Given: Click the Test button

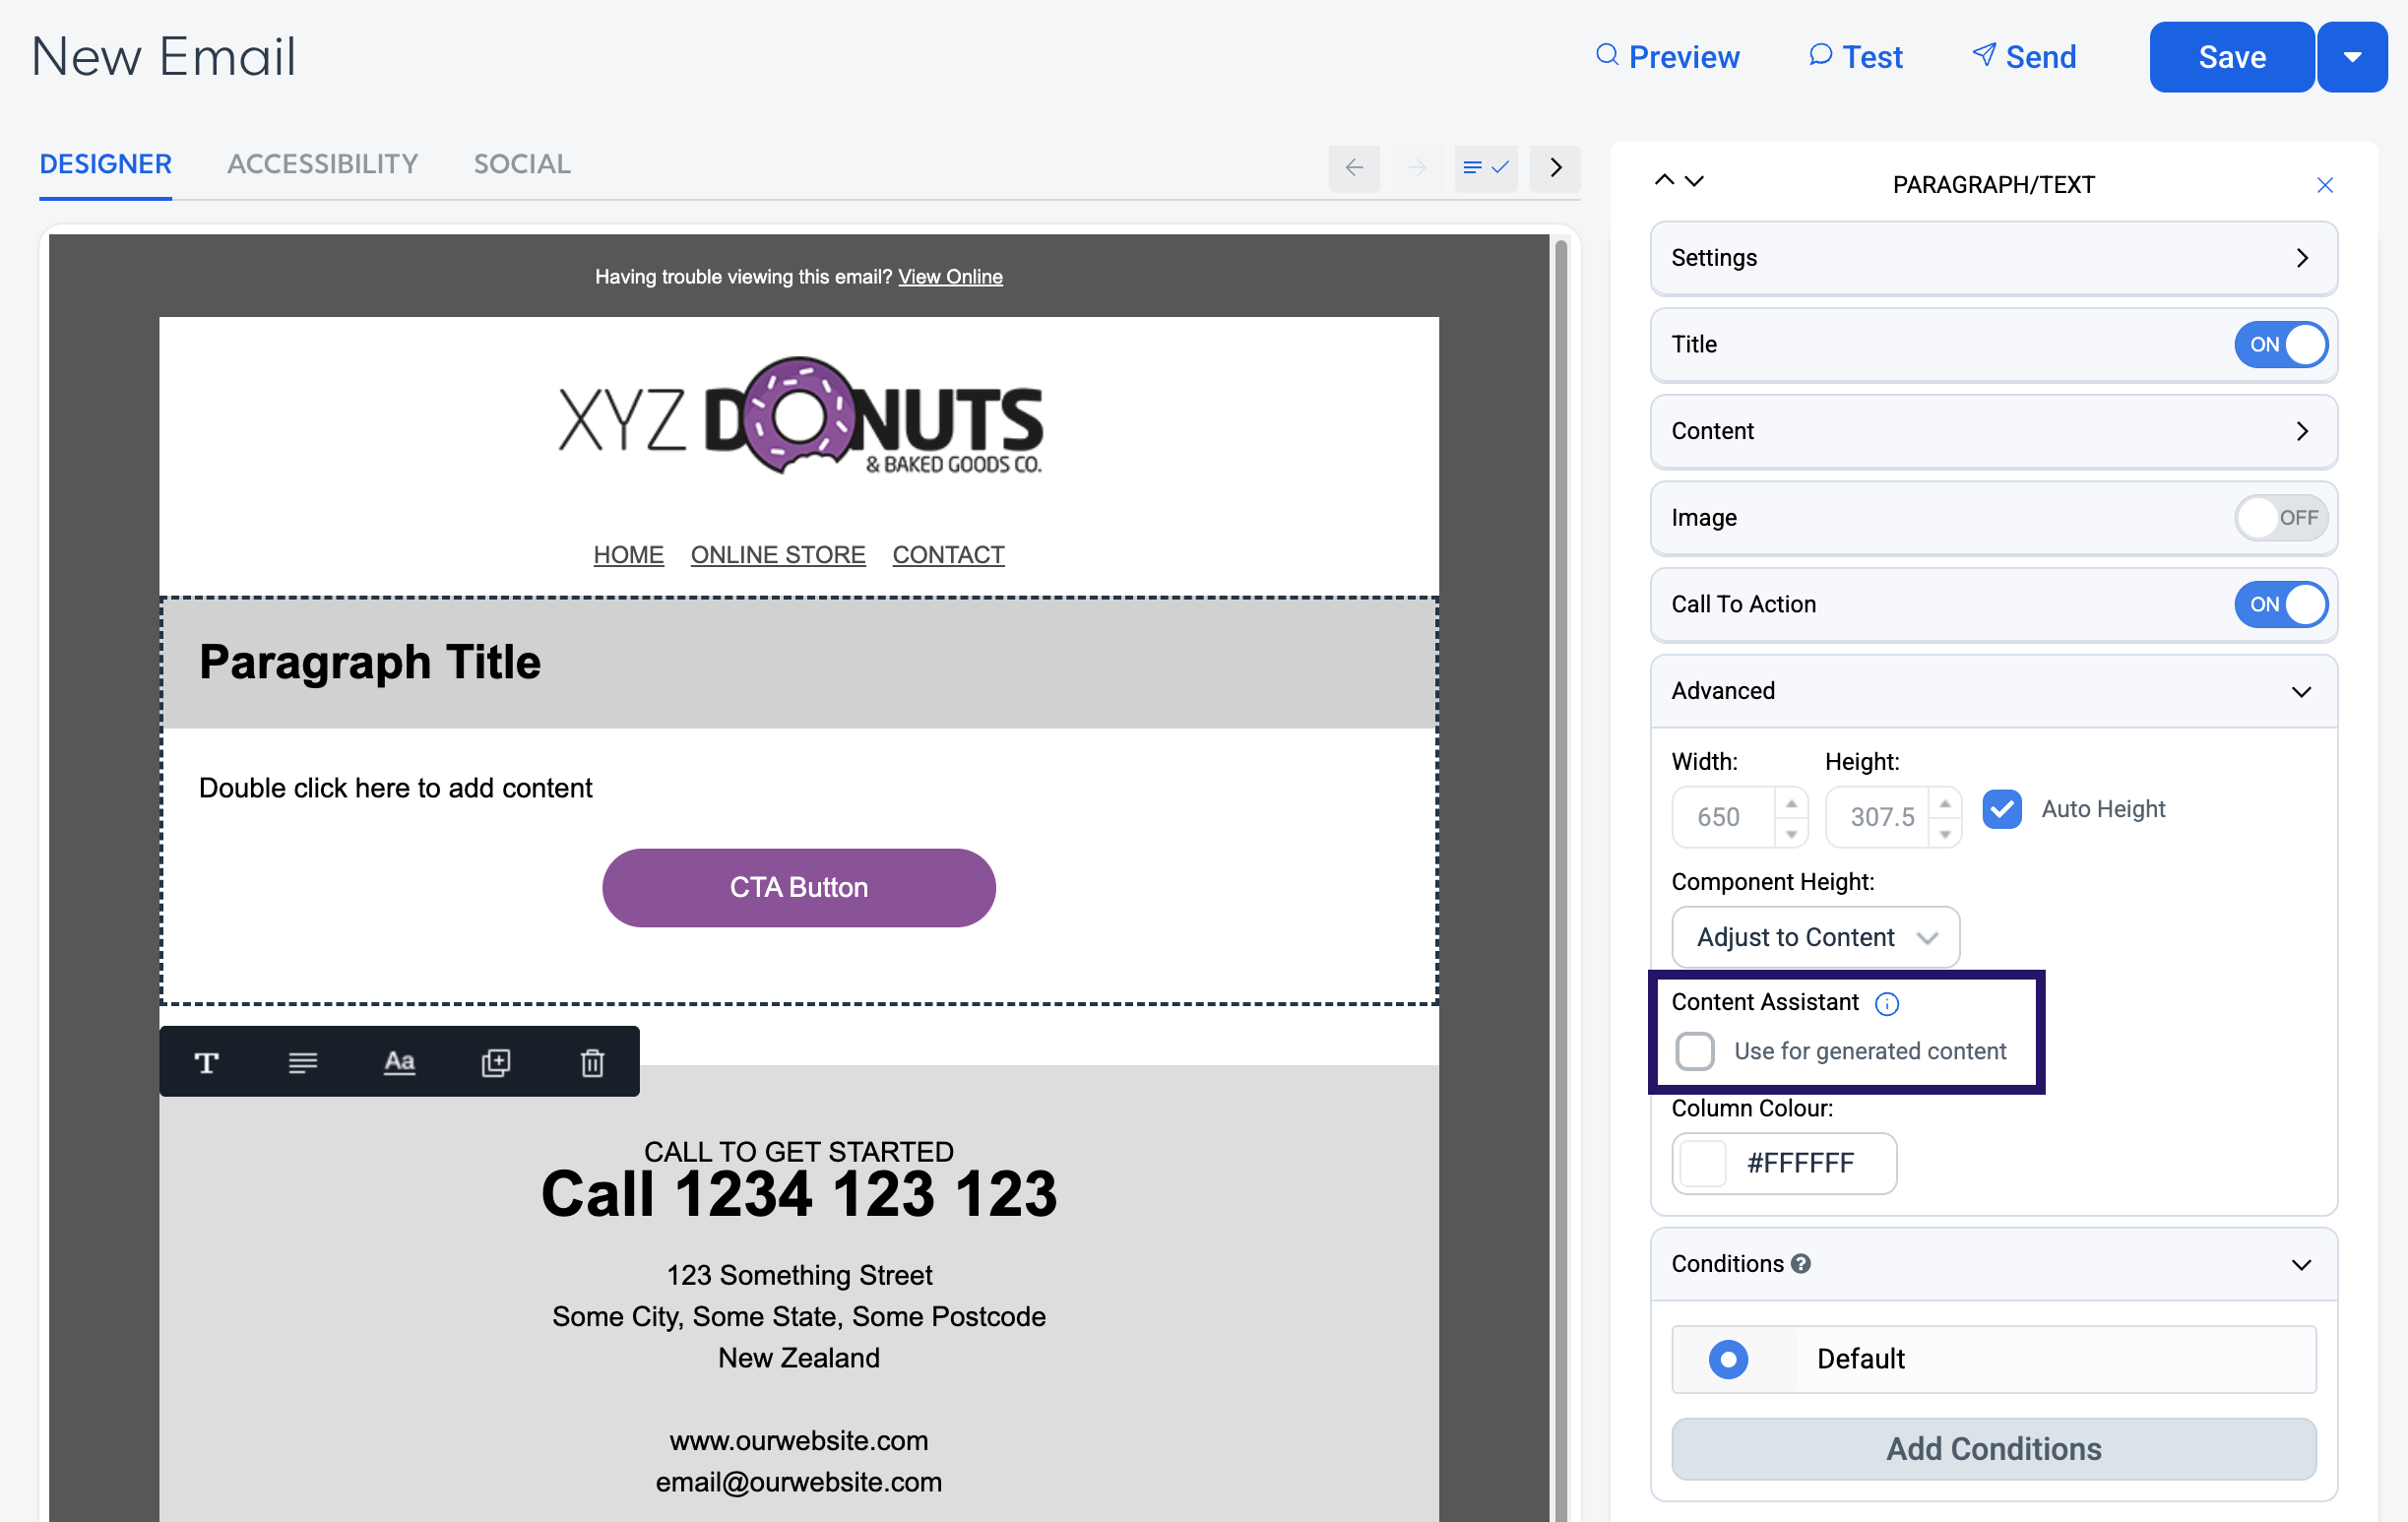Looking at the screenshot, I should point(1855,57).
